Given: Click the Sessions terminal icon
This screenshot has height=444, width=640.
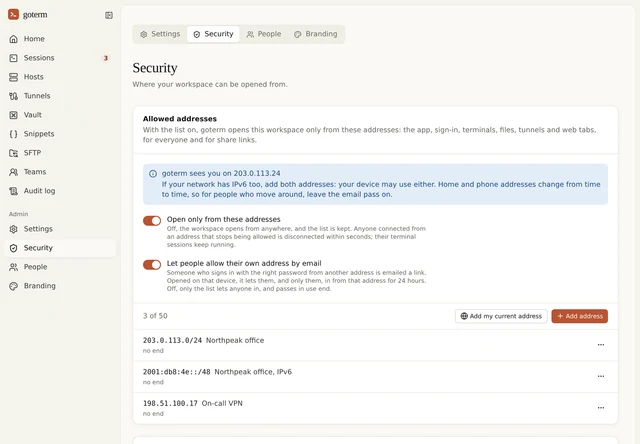Looking at the screenshot, I should pos(13,58).
